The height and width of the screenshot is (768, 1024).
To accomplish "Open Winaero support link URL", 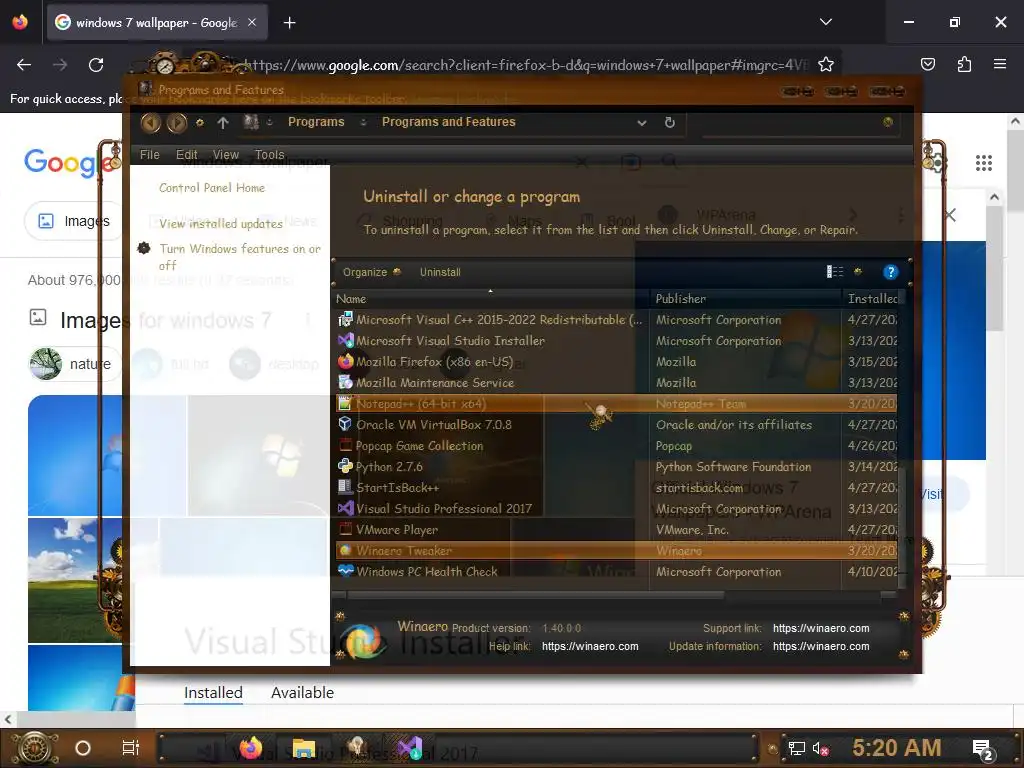I will 821,628.
